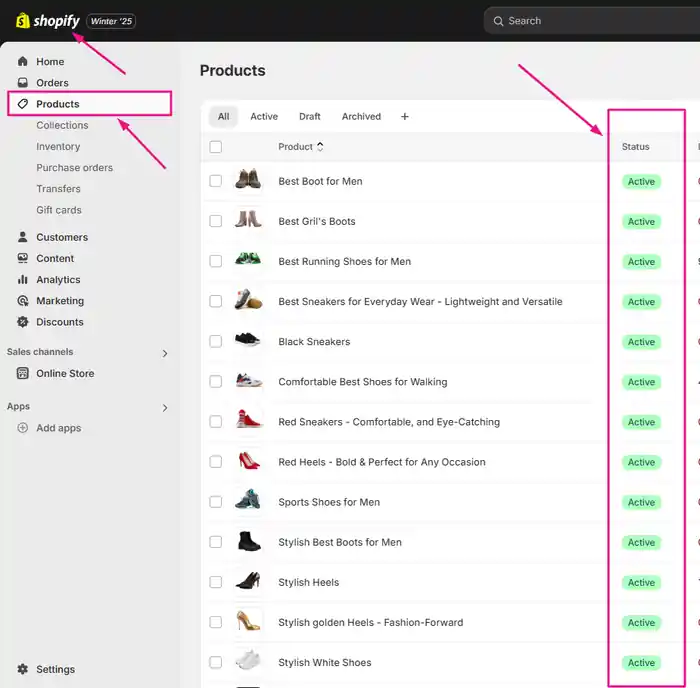Click the Red Sneakers product thumbnail

pyautogui.click(x=248, y=420)
